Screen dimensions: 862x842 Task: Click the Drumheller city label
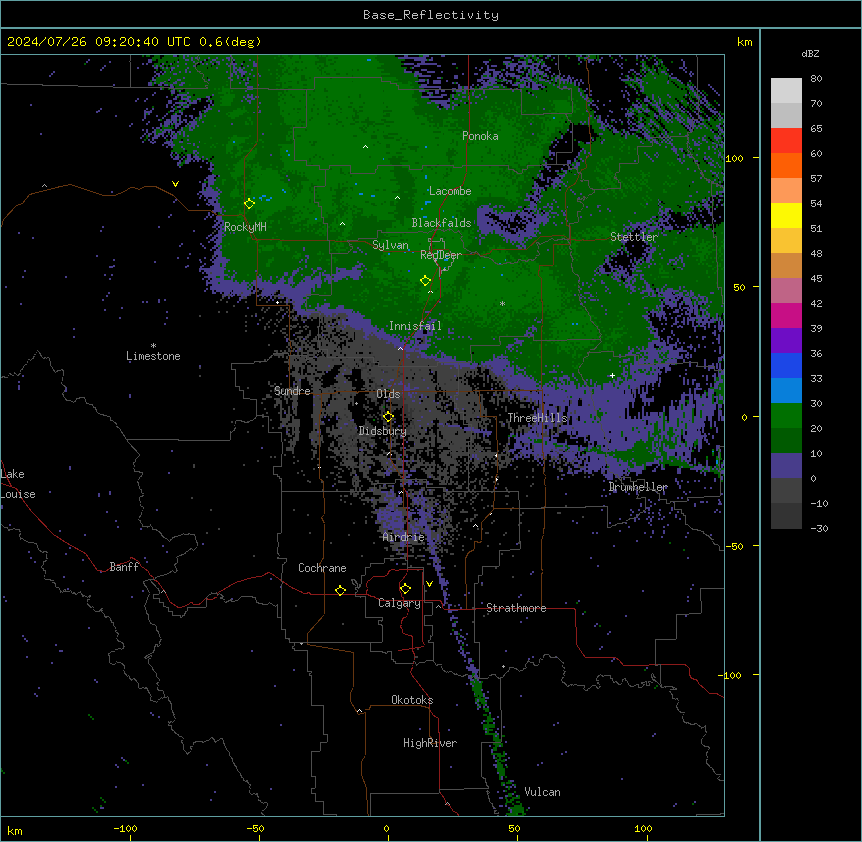point(638,487)
